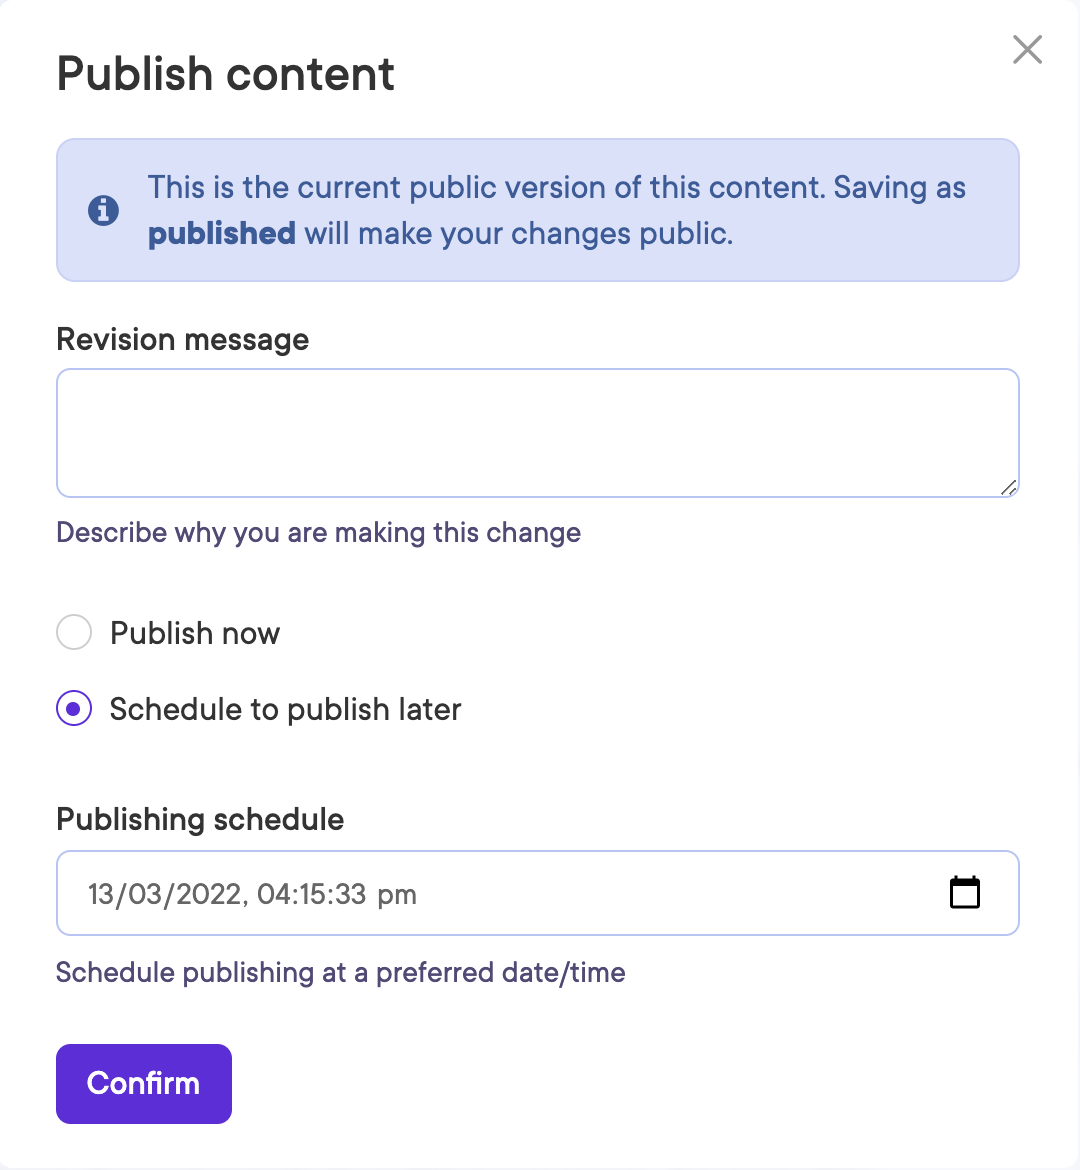Click the info banner about public version
Image resolution: width=1080 pixels, height=1170 pixels.
click(538, 210)
